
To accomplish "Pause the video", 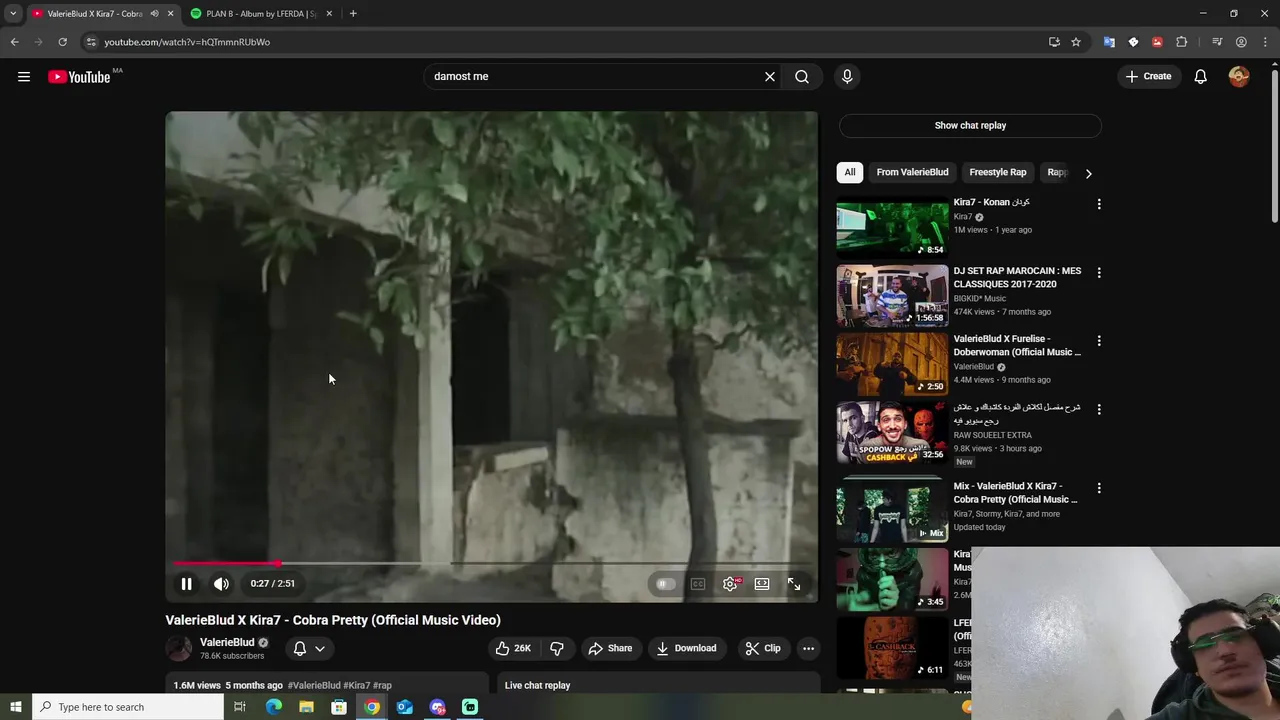I will click(186, 584).
